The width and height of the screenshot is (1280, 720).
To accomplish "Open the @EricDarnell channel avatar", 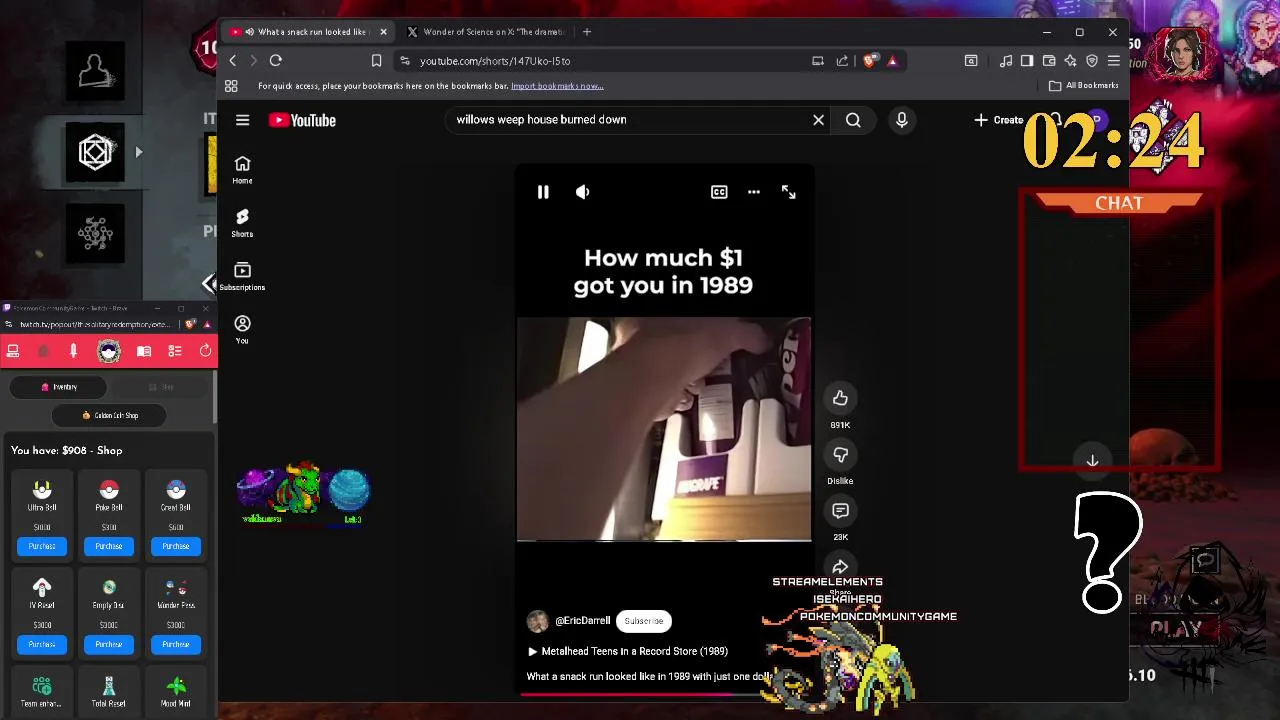I will (x=538, y=621).
